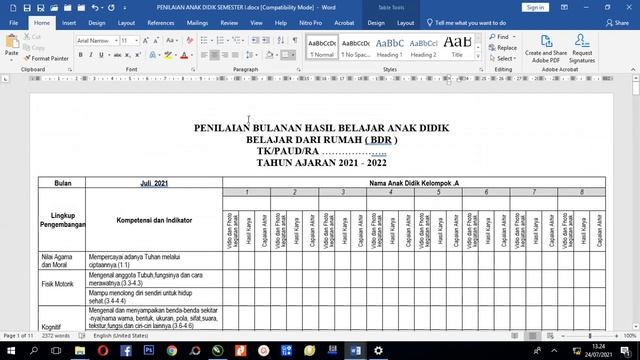Pick text highlight color

(x=167, y=55)
